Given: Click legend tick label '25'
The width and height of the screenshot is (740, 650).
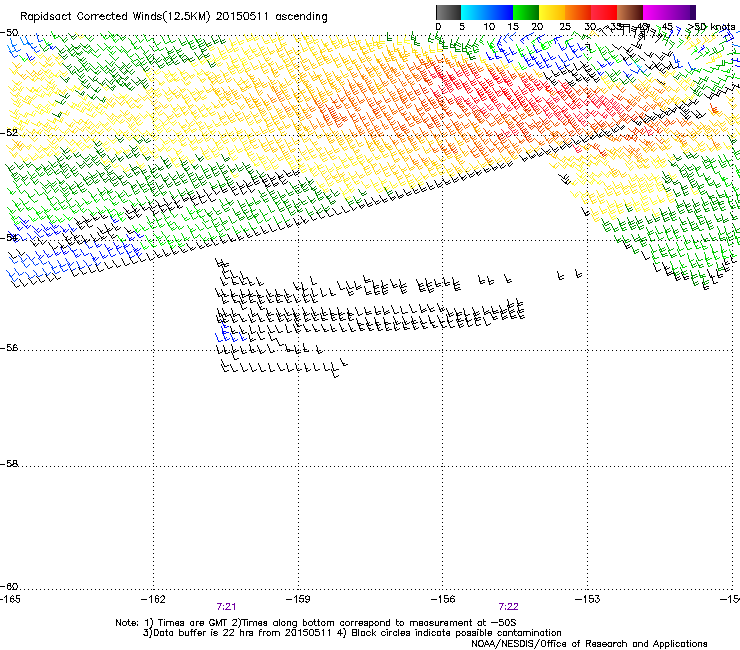Looking at the screenshot, I should [565, 26].
